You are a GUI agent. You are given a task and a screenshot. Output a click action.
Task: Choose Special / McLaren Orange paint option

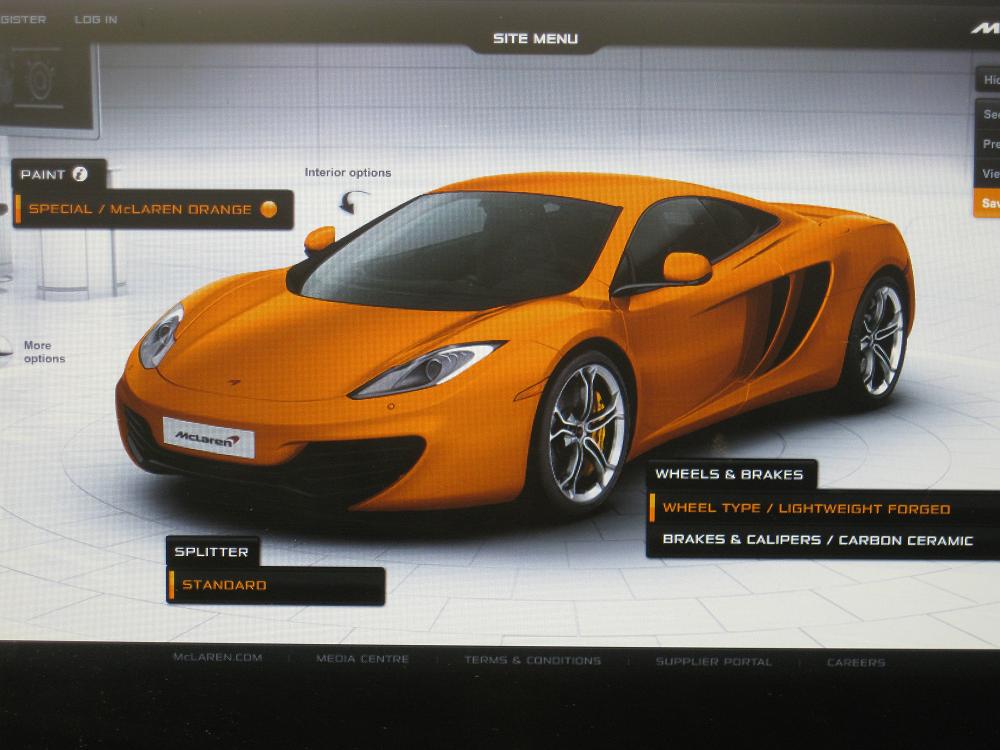click(x=153, y=209)
